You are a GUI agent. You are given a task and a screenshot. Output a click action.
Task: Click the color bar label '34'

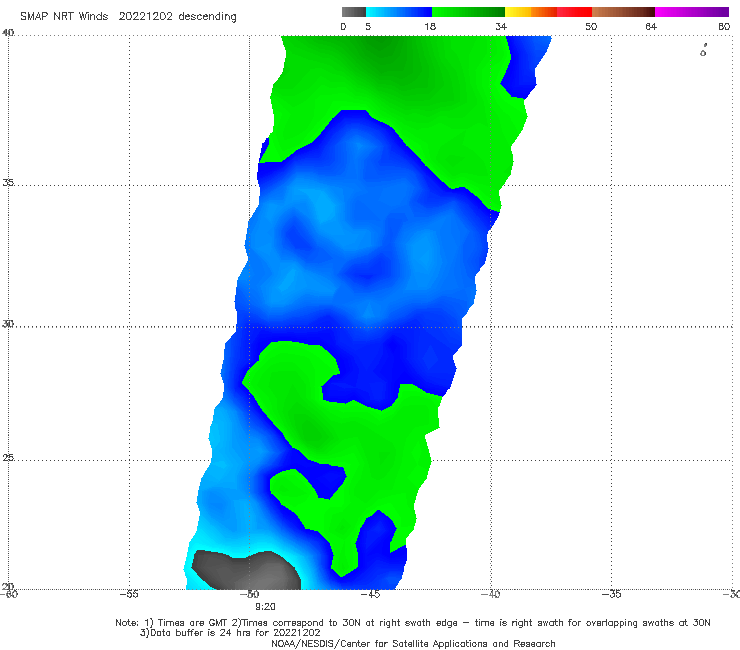coord(501,26)
